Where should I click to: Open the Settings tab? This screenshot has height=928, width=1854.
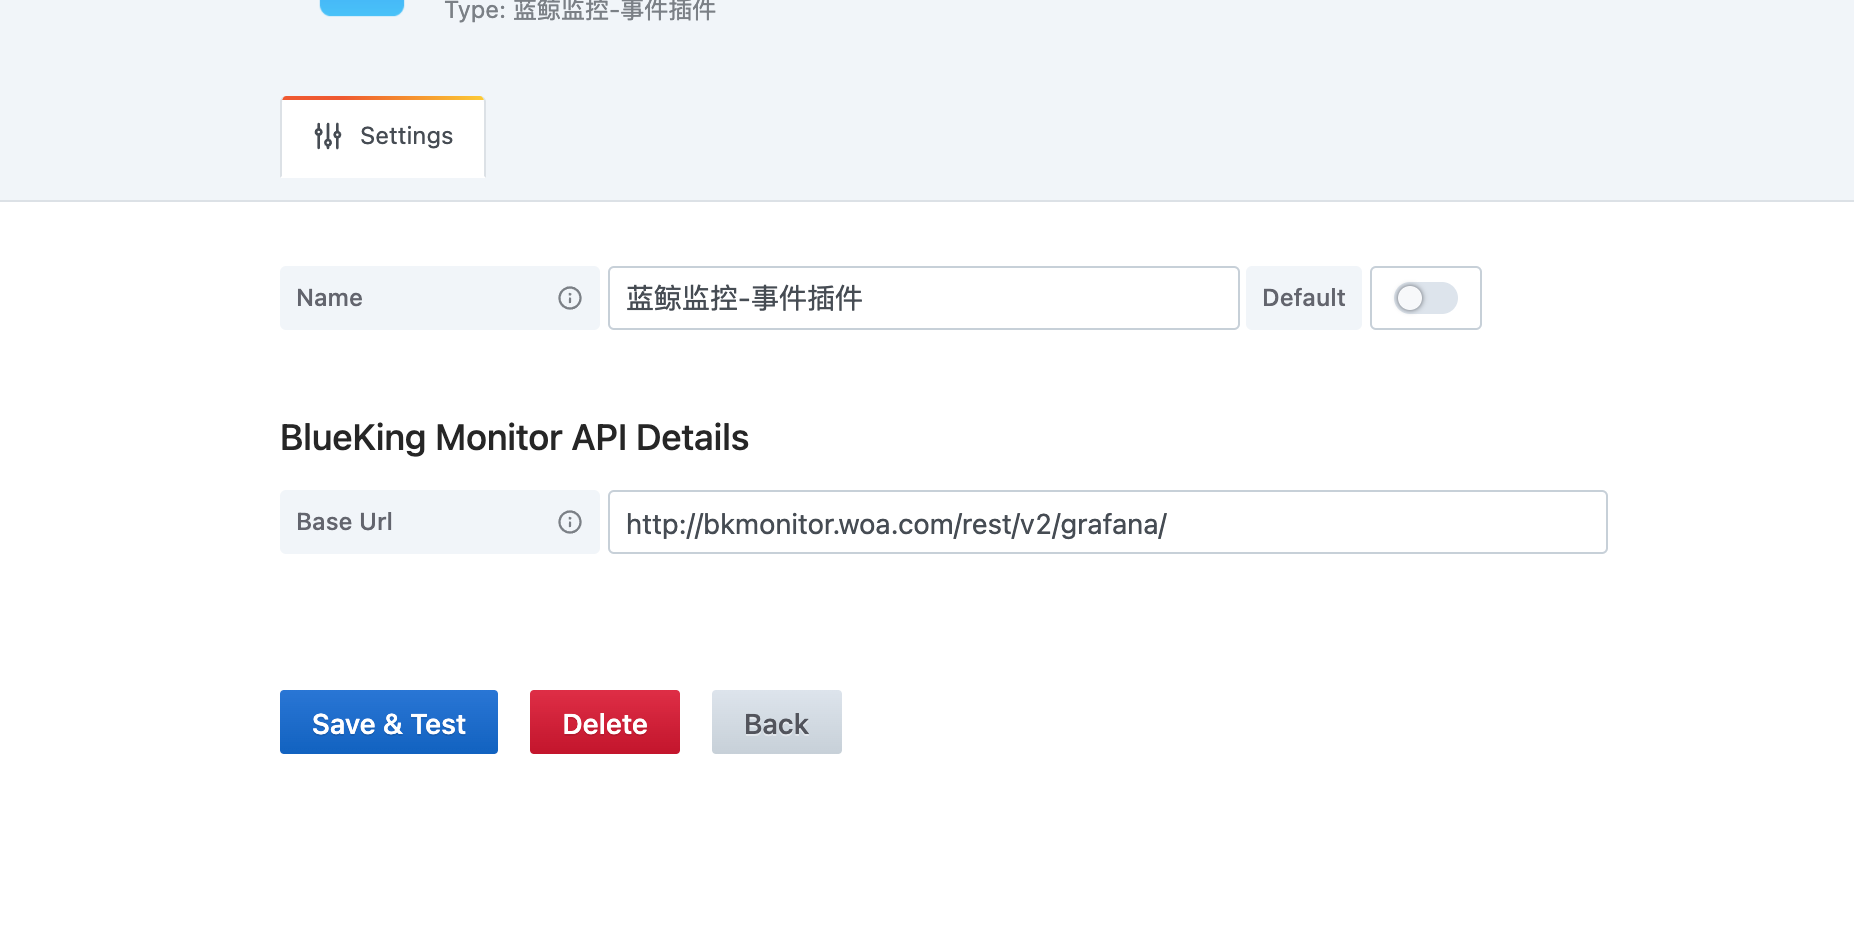click(383, 137)
